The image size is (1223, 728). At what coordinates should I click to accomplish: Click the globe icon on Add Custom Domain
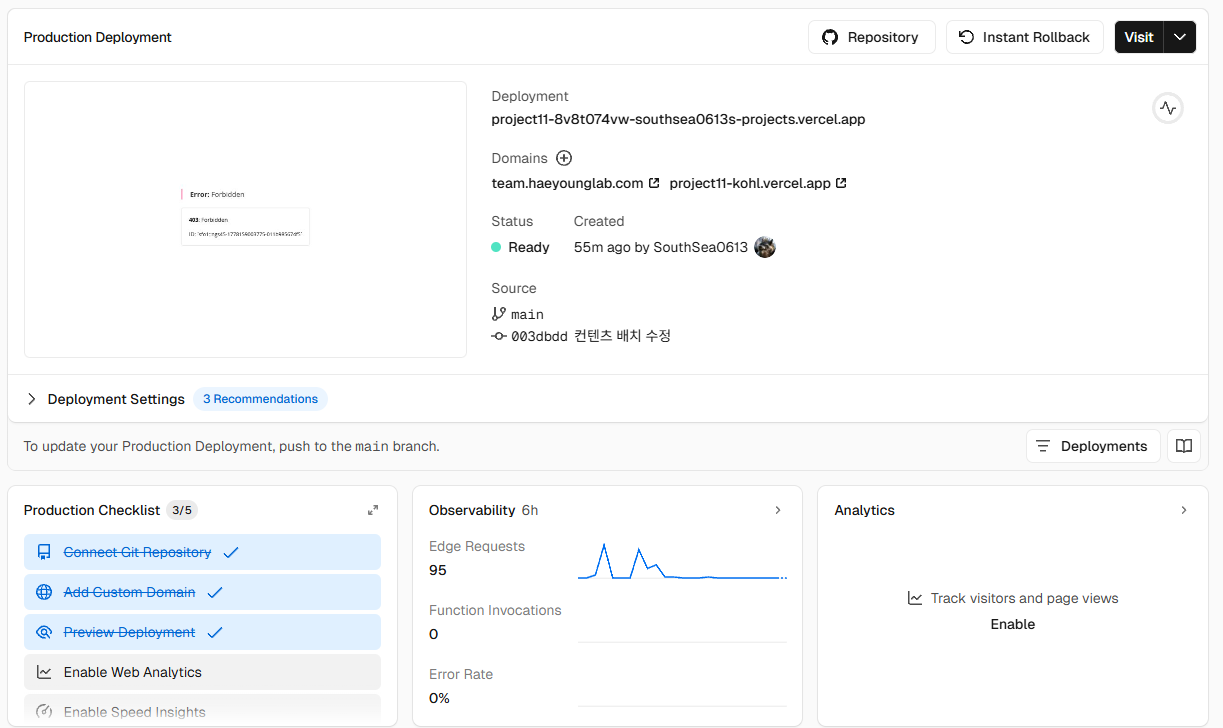pyautogui.click(x=44, y=592)
